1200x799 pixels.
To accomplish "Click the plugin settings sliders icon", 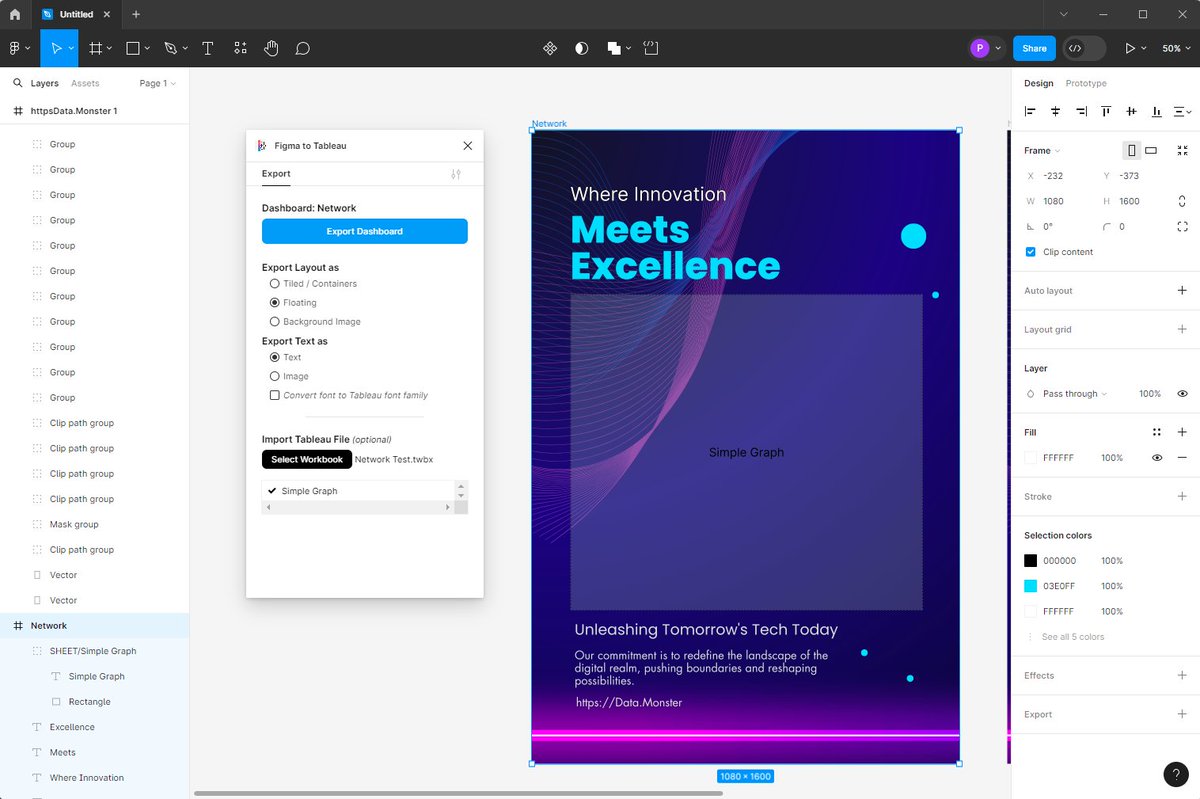I will pyautogui.click(x=456, y=174).
